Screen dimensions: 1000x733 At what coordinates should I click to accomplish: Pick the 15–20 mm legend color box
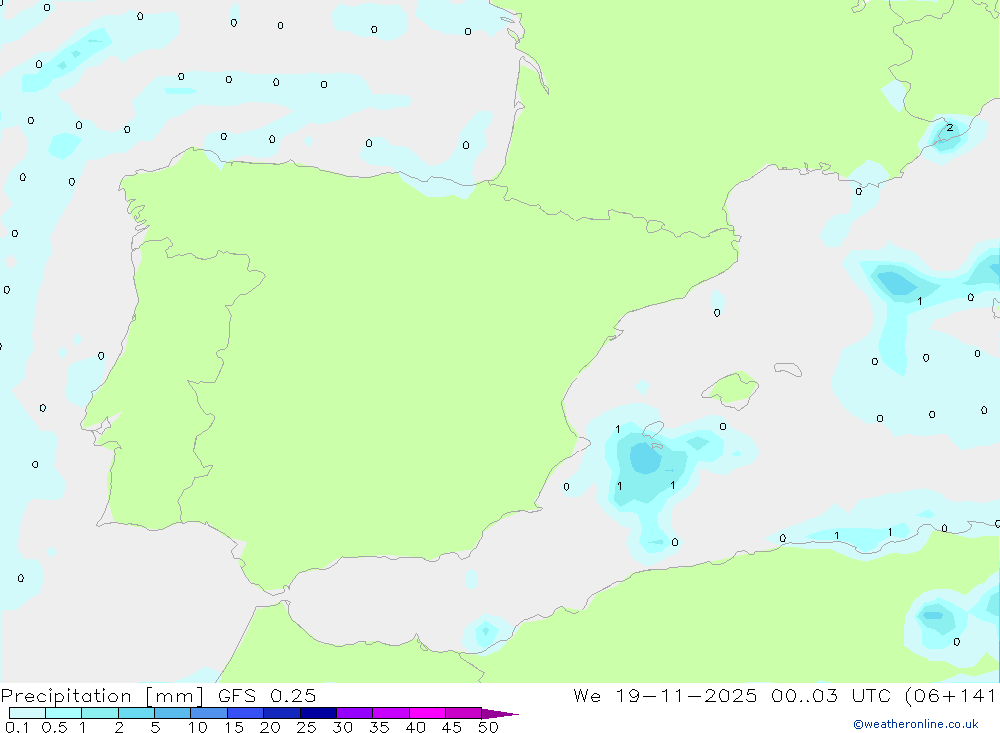tap(246, 713)
